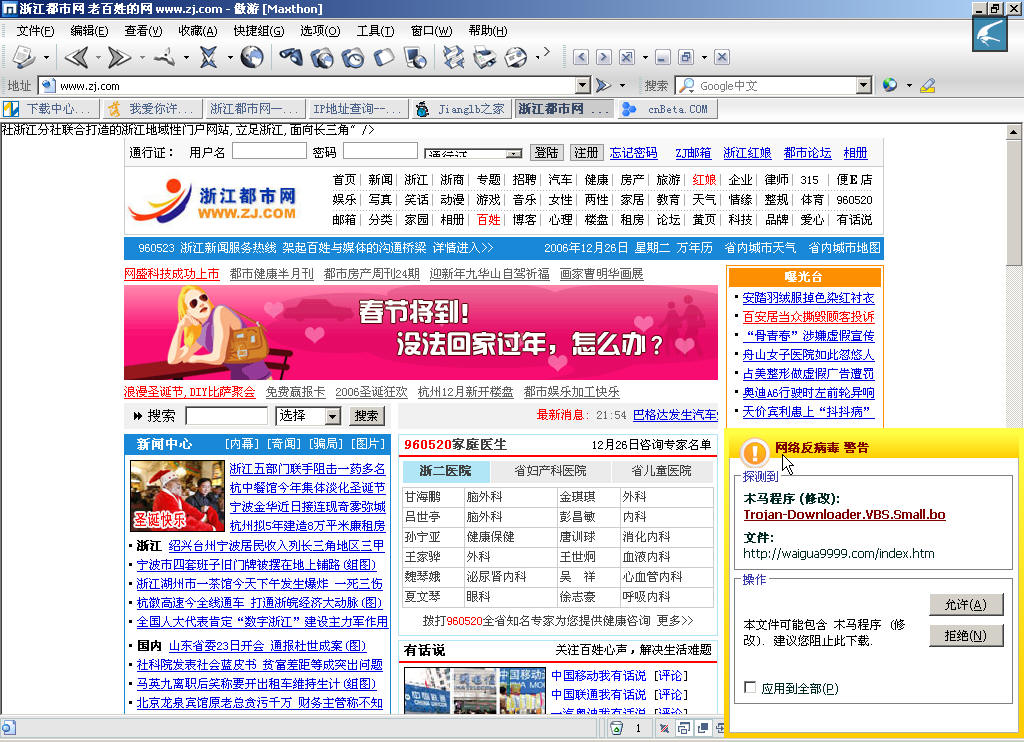Click the New page toolbar icon
This screenshot has height=742, width=1024.
click(24, 57)
